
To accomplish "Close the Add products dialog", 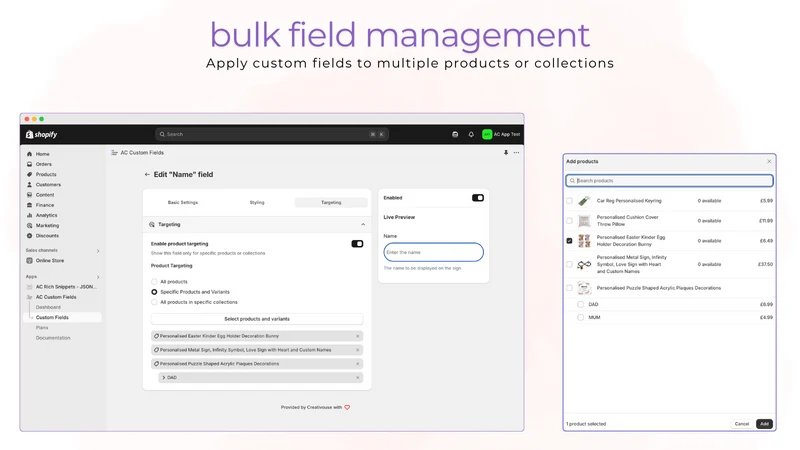I will coord(769,162).
